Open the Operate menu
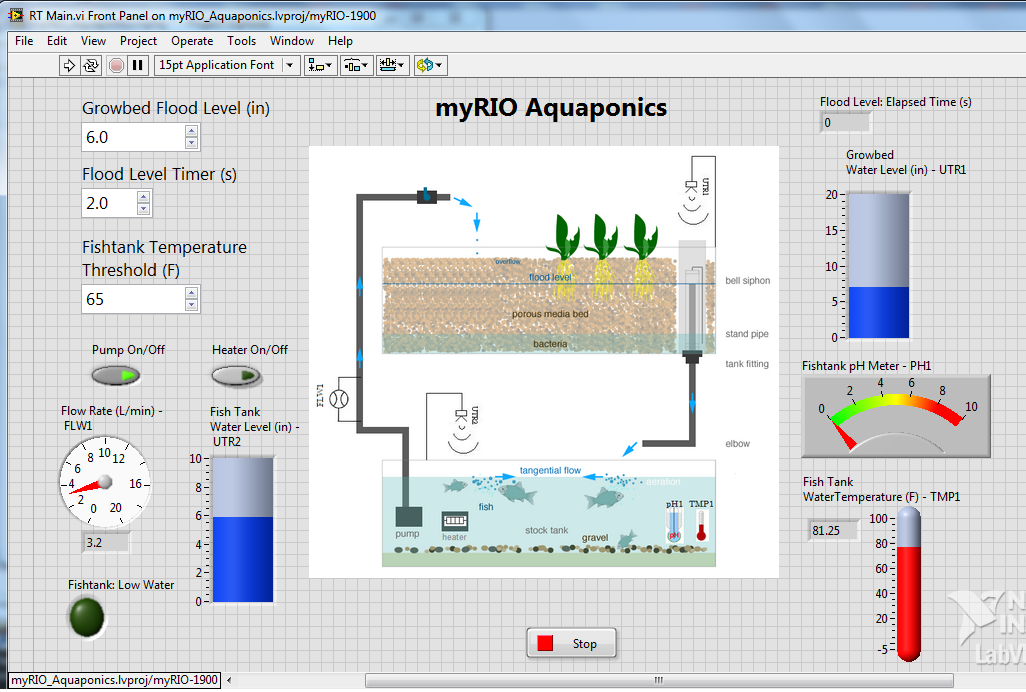The width and height of the screenshot is (1026, 692). (x=191, y=41)
